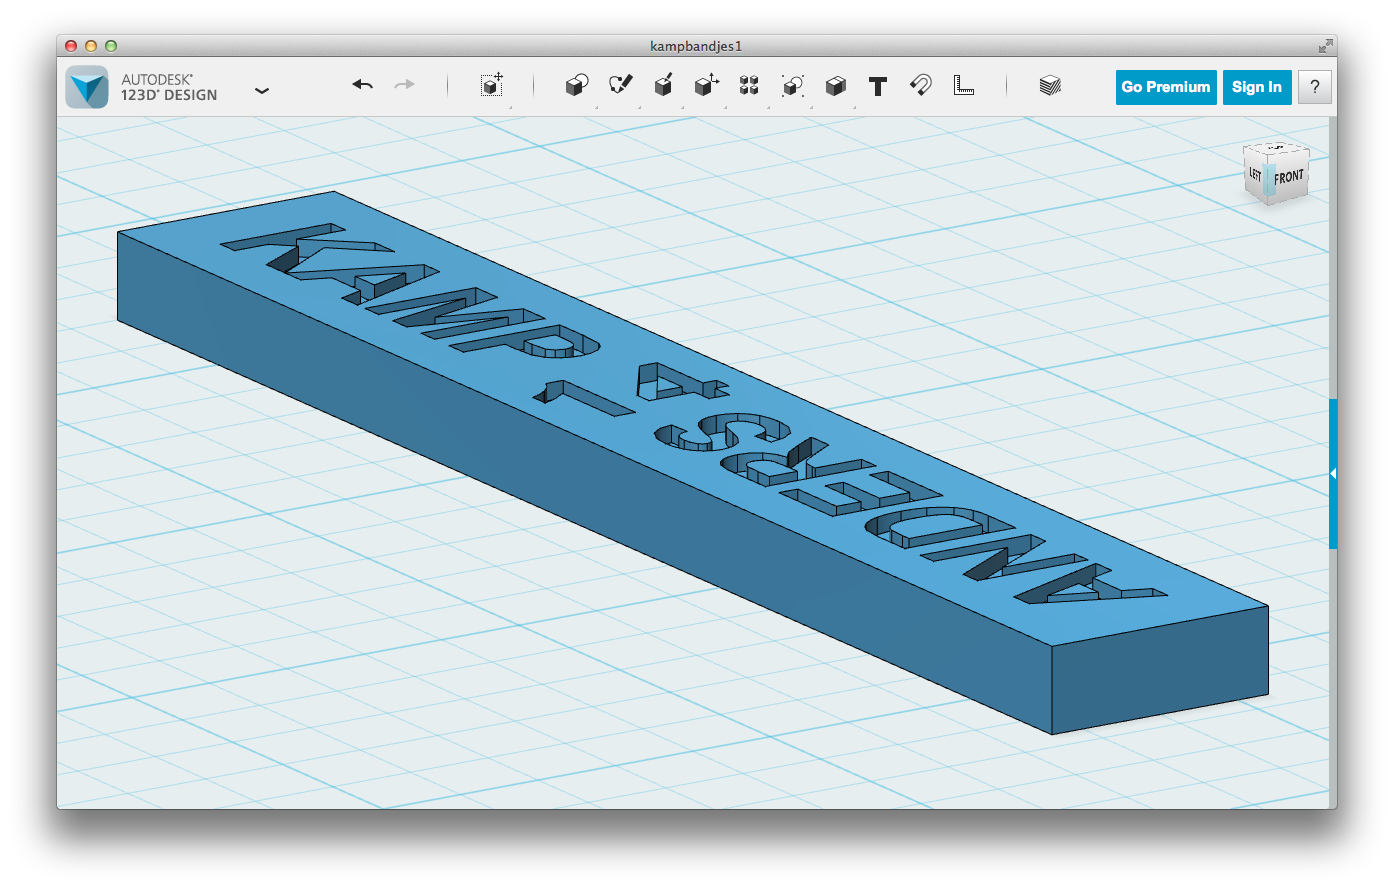Click the Go Premium button
Viewport: 1394px width, 888px height.
[x=1166, y=87]
